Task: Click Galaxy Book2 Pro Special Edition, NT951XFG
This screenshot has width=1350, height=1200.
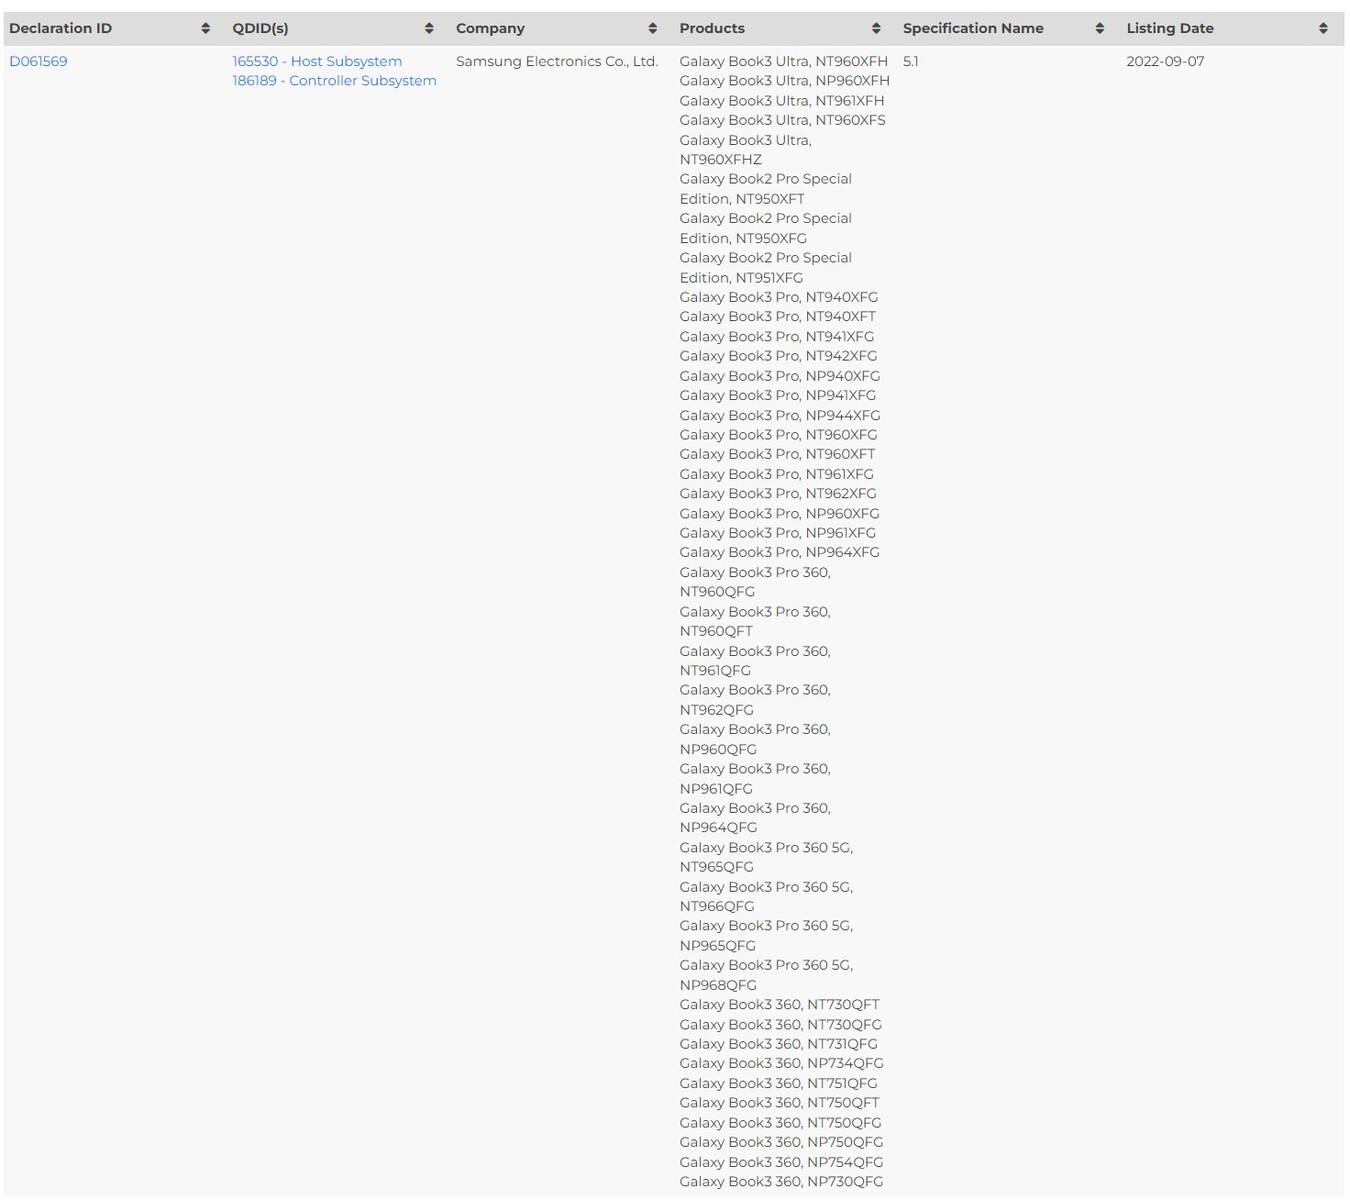Action: 765,268
